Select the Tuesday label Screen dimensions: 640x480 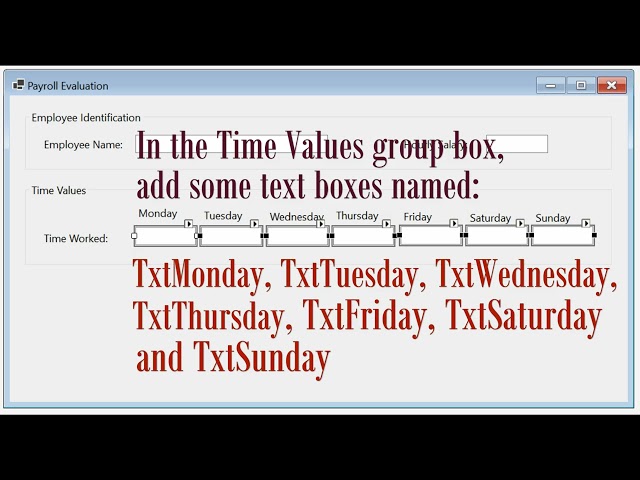[223, 216]
